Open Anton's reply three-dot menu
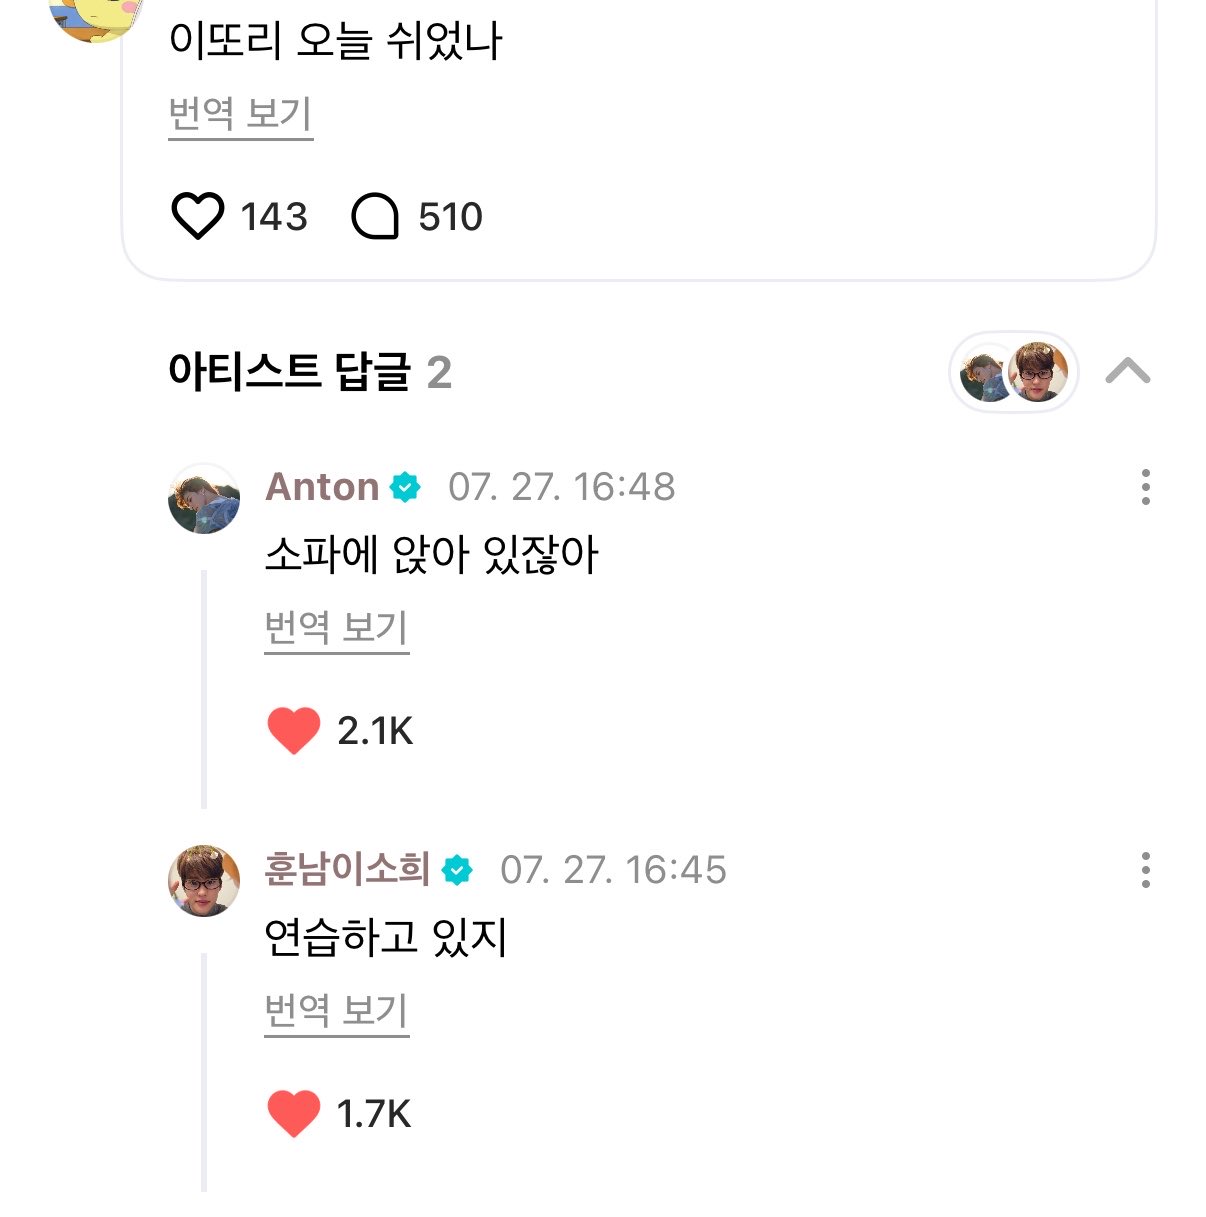Image resolution: width=1206 pixels, height=1217 pixels. 1145,487
